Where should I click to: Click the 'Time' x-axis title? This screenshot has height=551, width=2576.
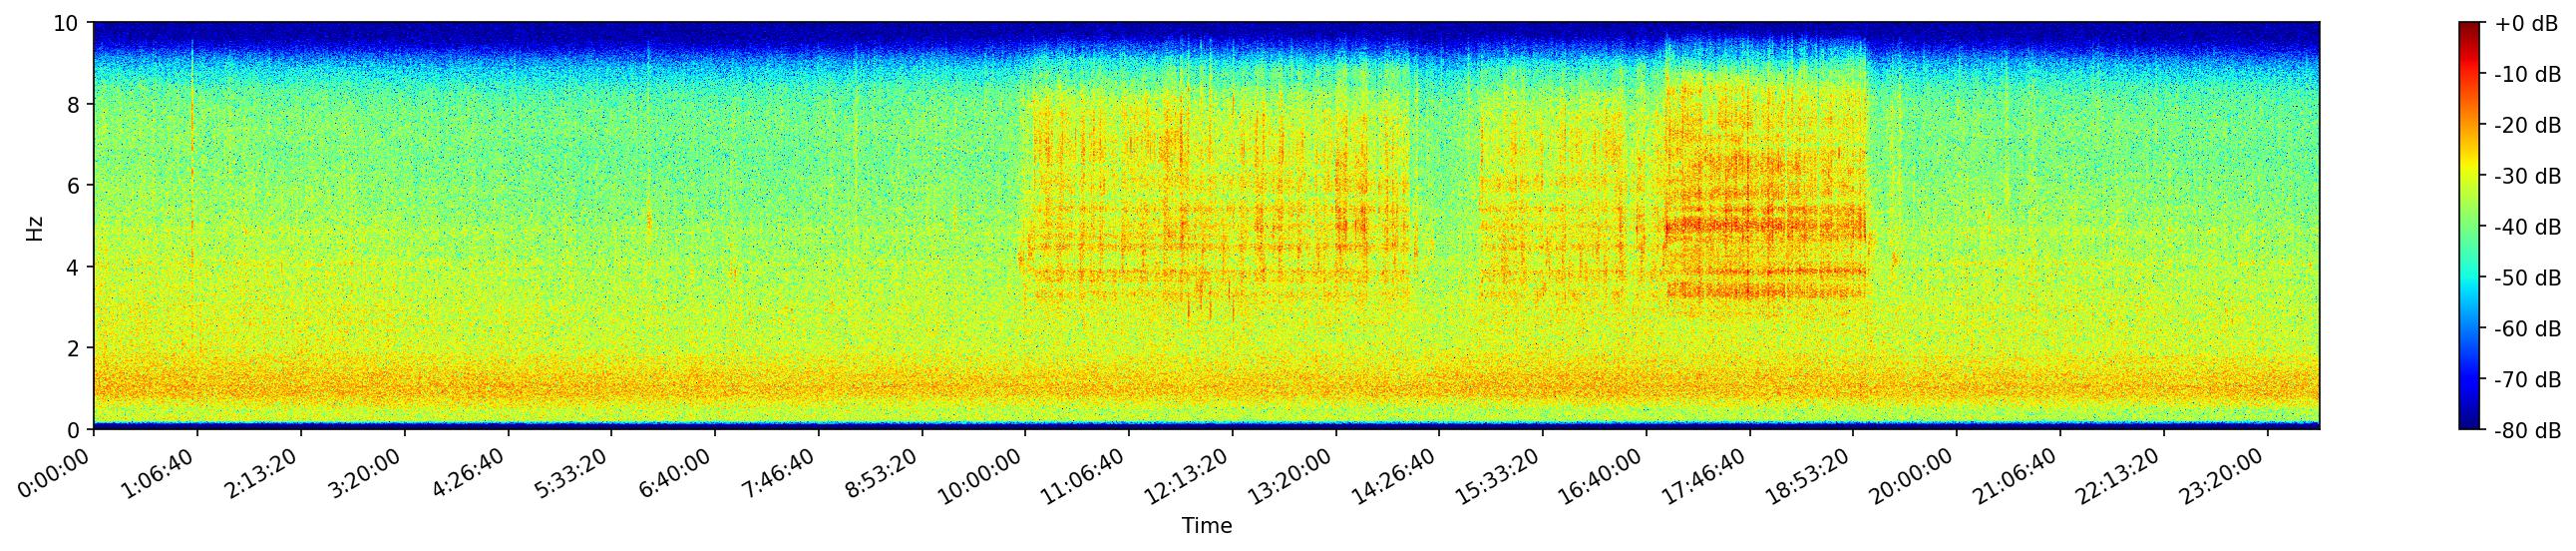[x=1206, y=526]
